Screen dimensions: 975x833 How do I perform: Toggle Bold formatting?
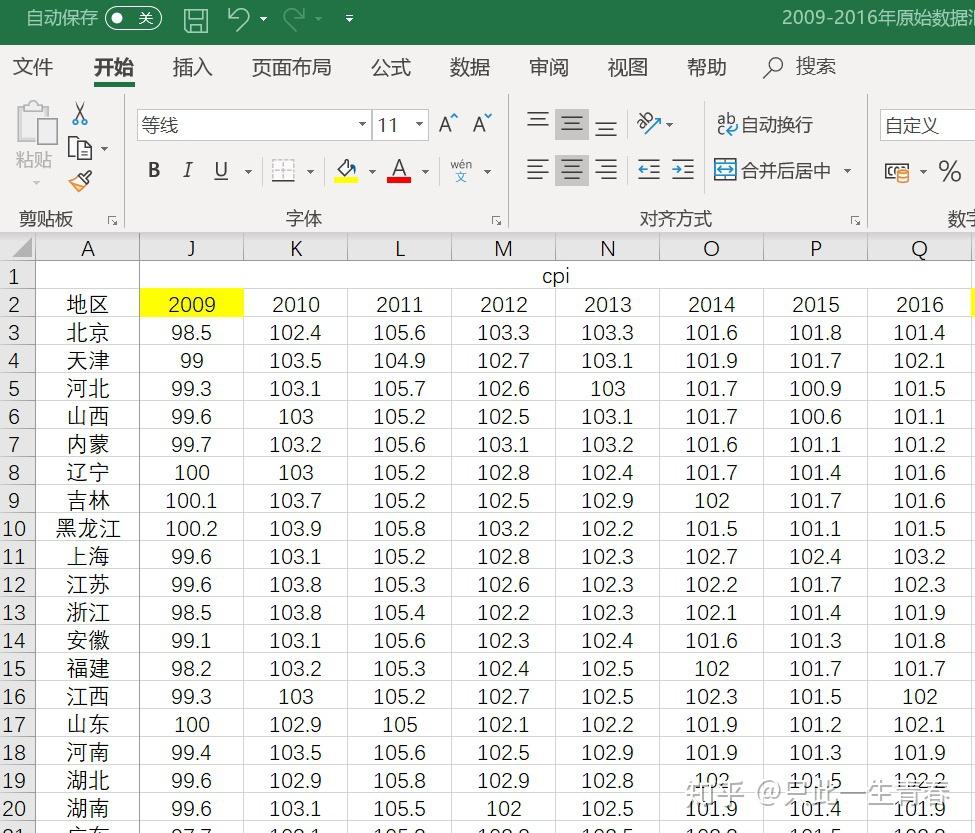click(153, 170)
